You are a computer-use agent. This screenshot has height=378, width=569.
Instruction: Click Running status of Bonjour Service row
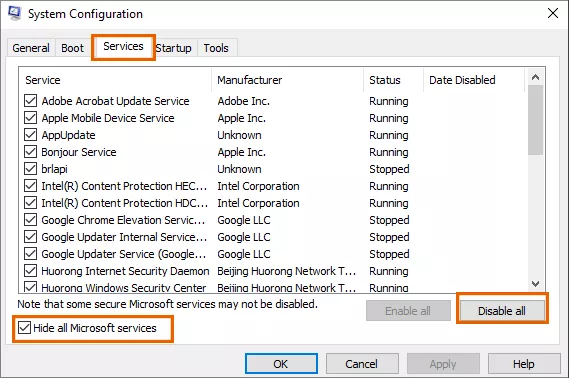(389, 152)
